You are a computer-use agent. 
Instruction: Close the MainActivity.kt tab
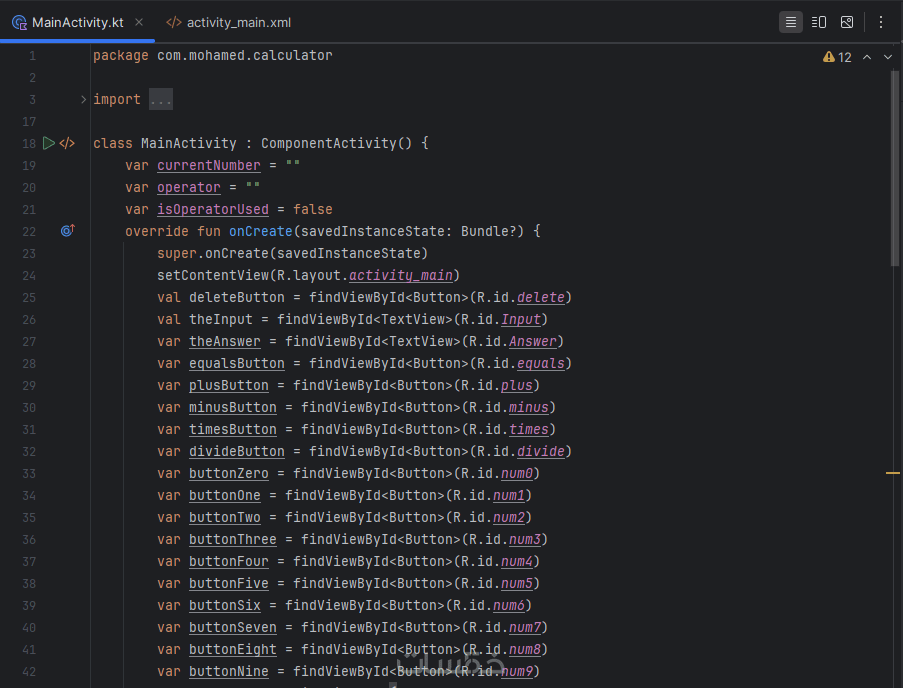tap(139, 22)
